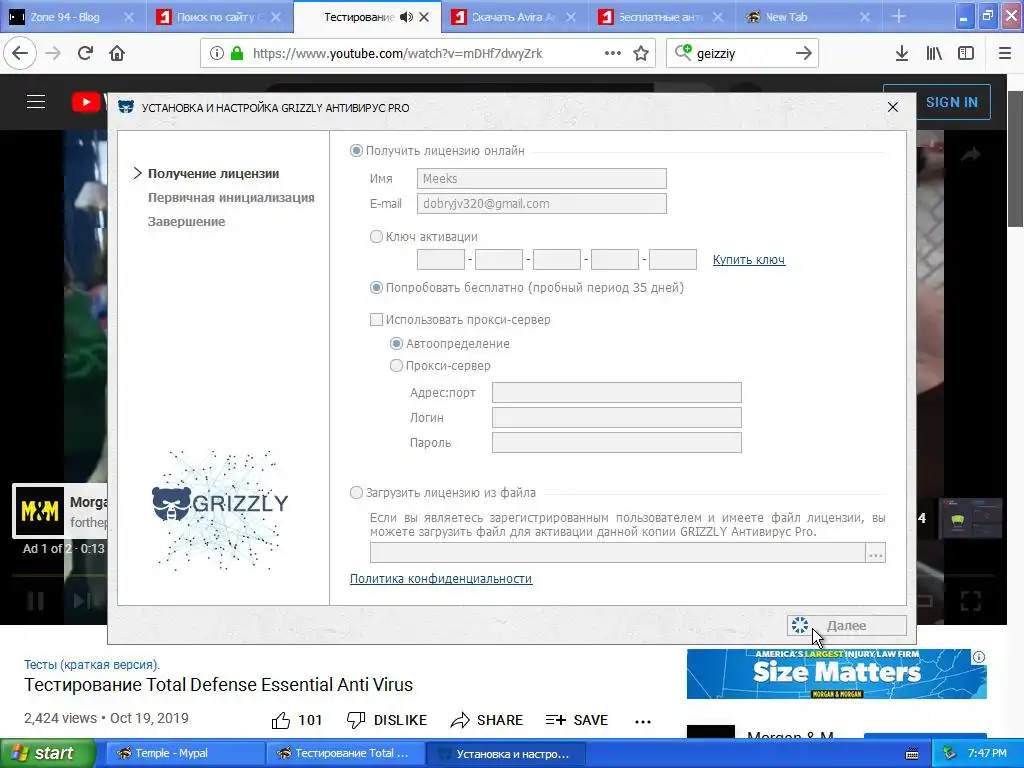1024x768 pixels.
Task: Submit the search with the arrow
Action: point(804,54)
